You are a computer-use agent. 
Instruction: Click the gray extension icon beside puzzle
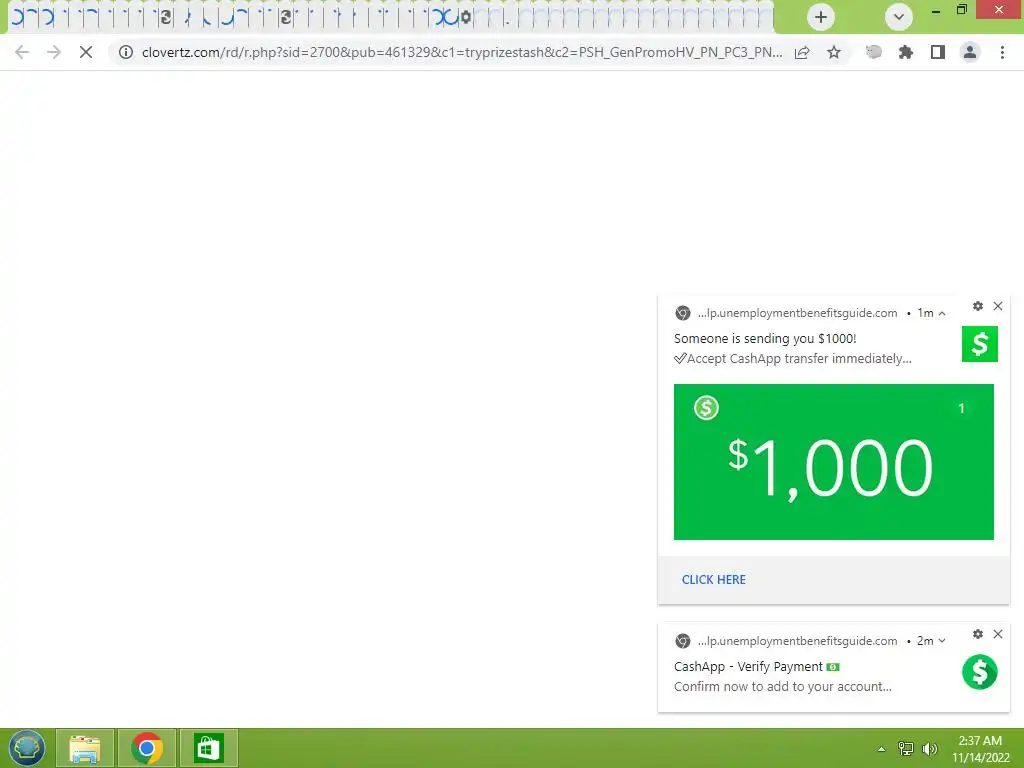pos(874,52)
